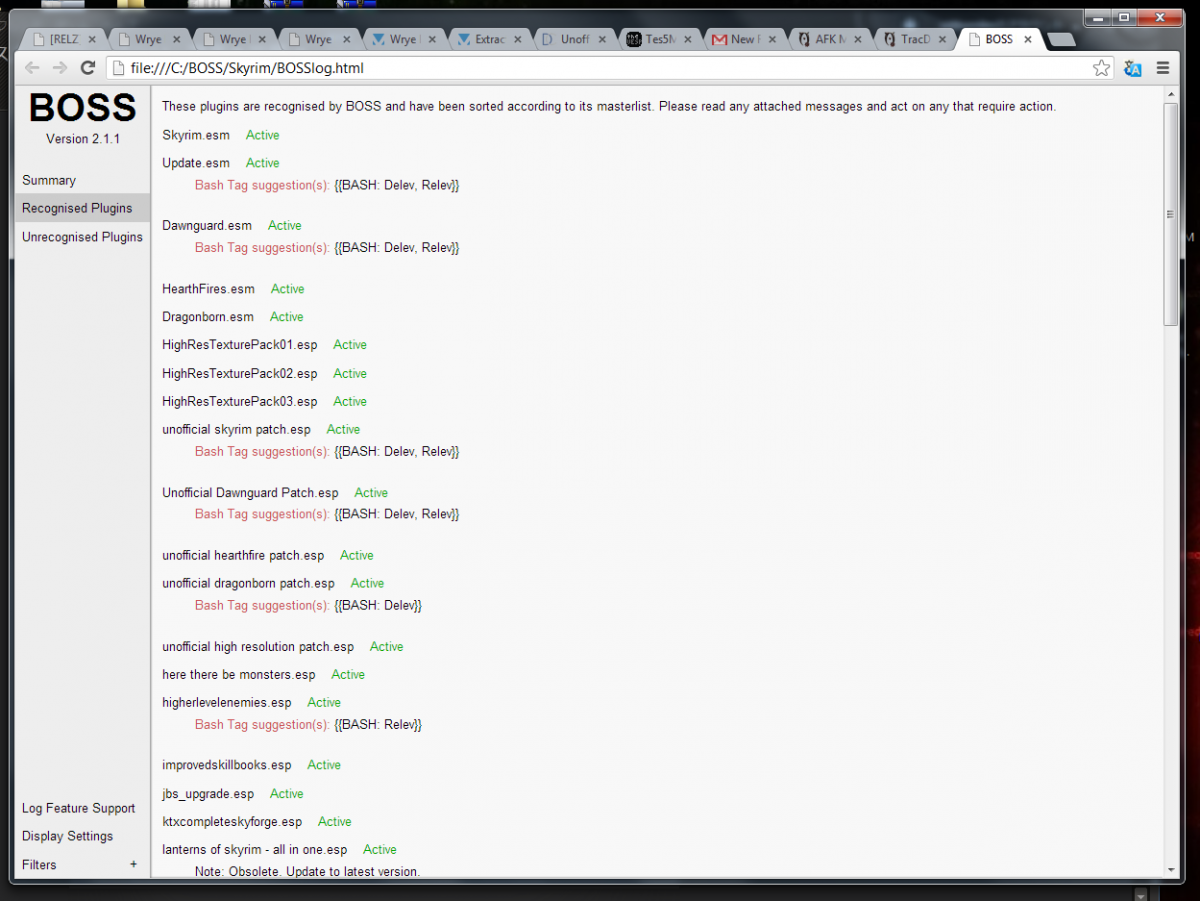Expand Filters with the plus sign
The width and height of the screenshot is (1200, 901).
coord(134,864)
